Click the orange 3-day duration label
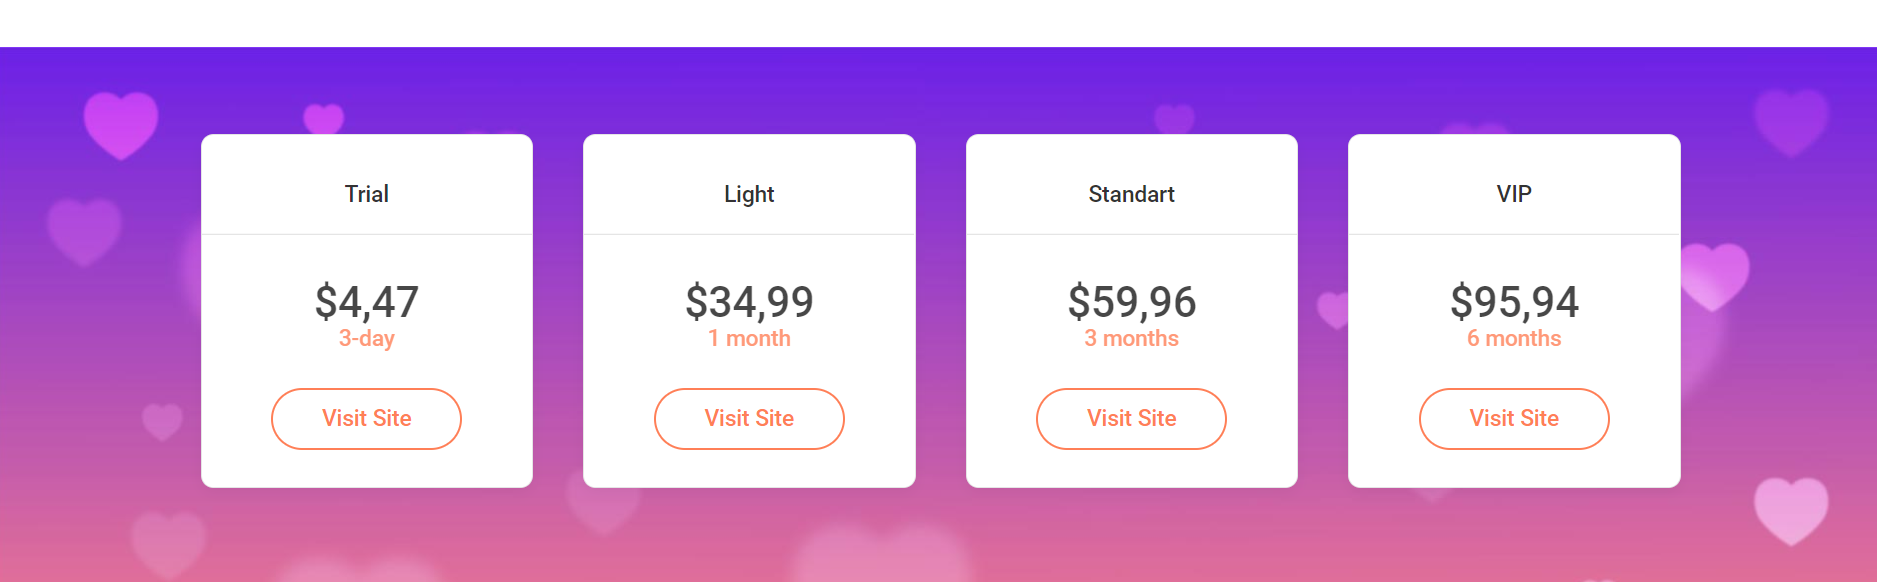 (367, 338)
